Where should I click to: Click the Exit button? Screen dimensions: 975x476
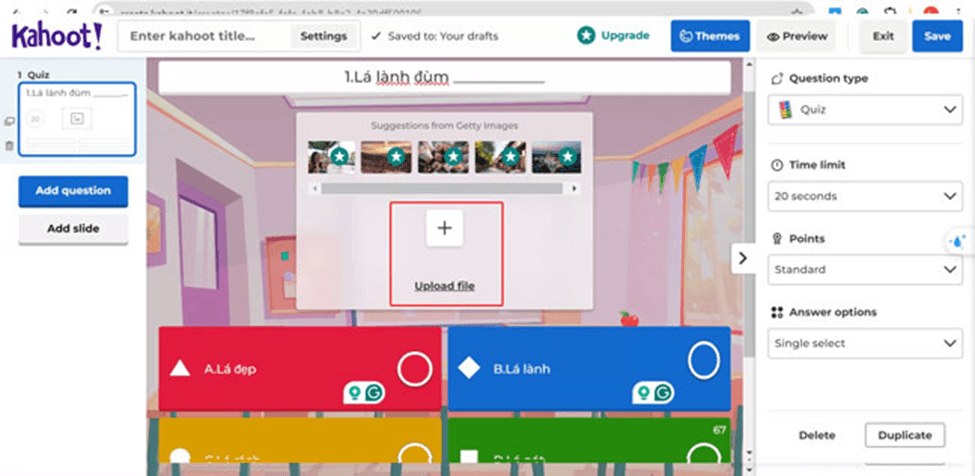click(x=883, y=36)
